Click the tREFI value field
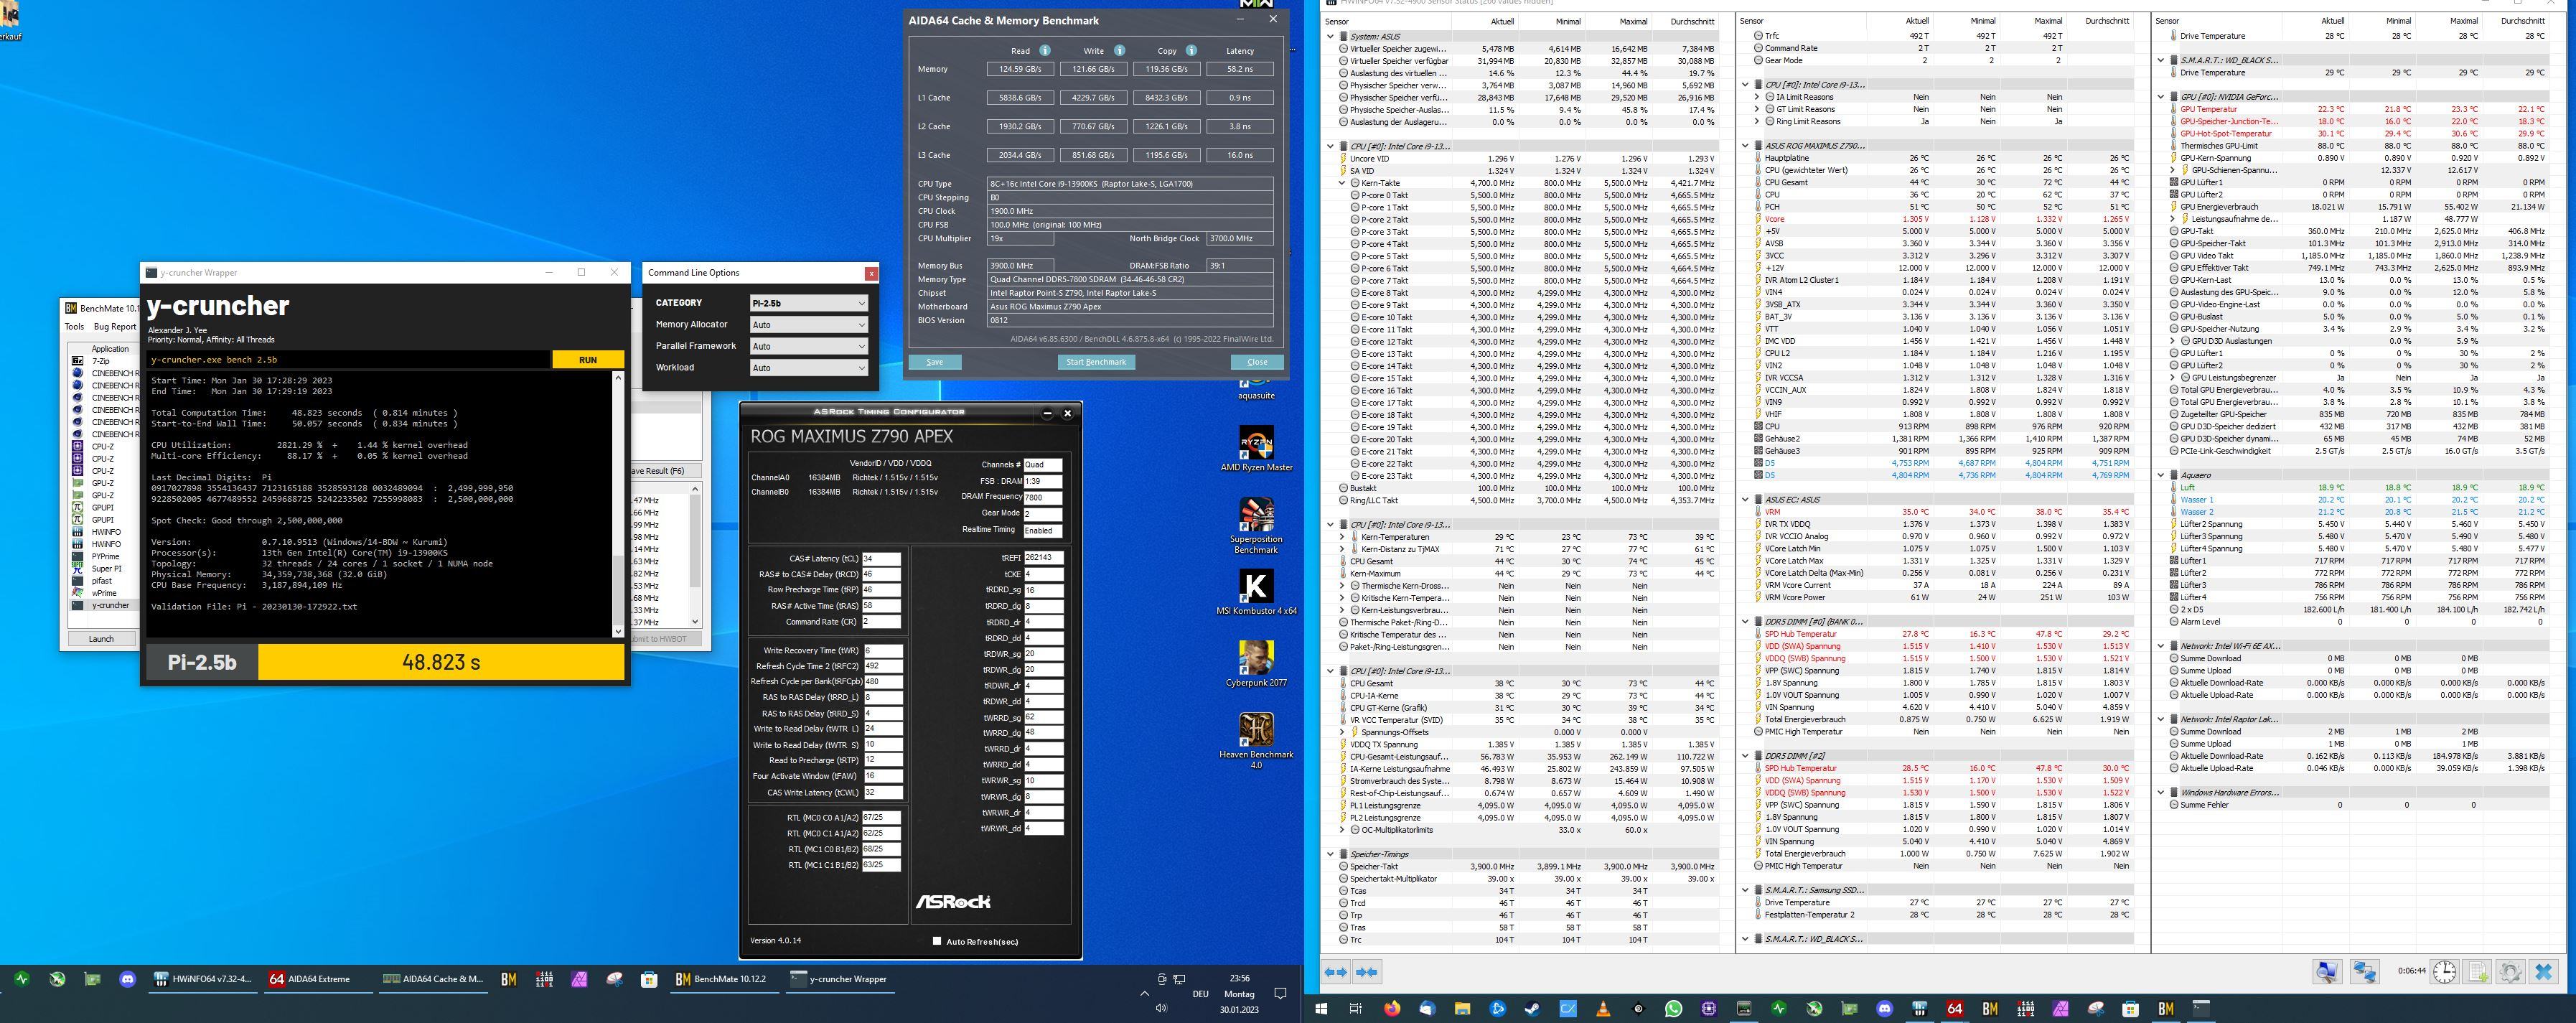2576x1023 pixels. point(1043,558)
